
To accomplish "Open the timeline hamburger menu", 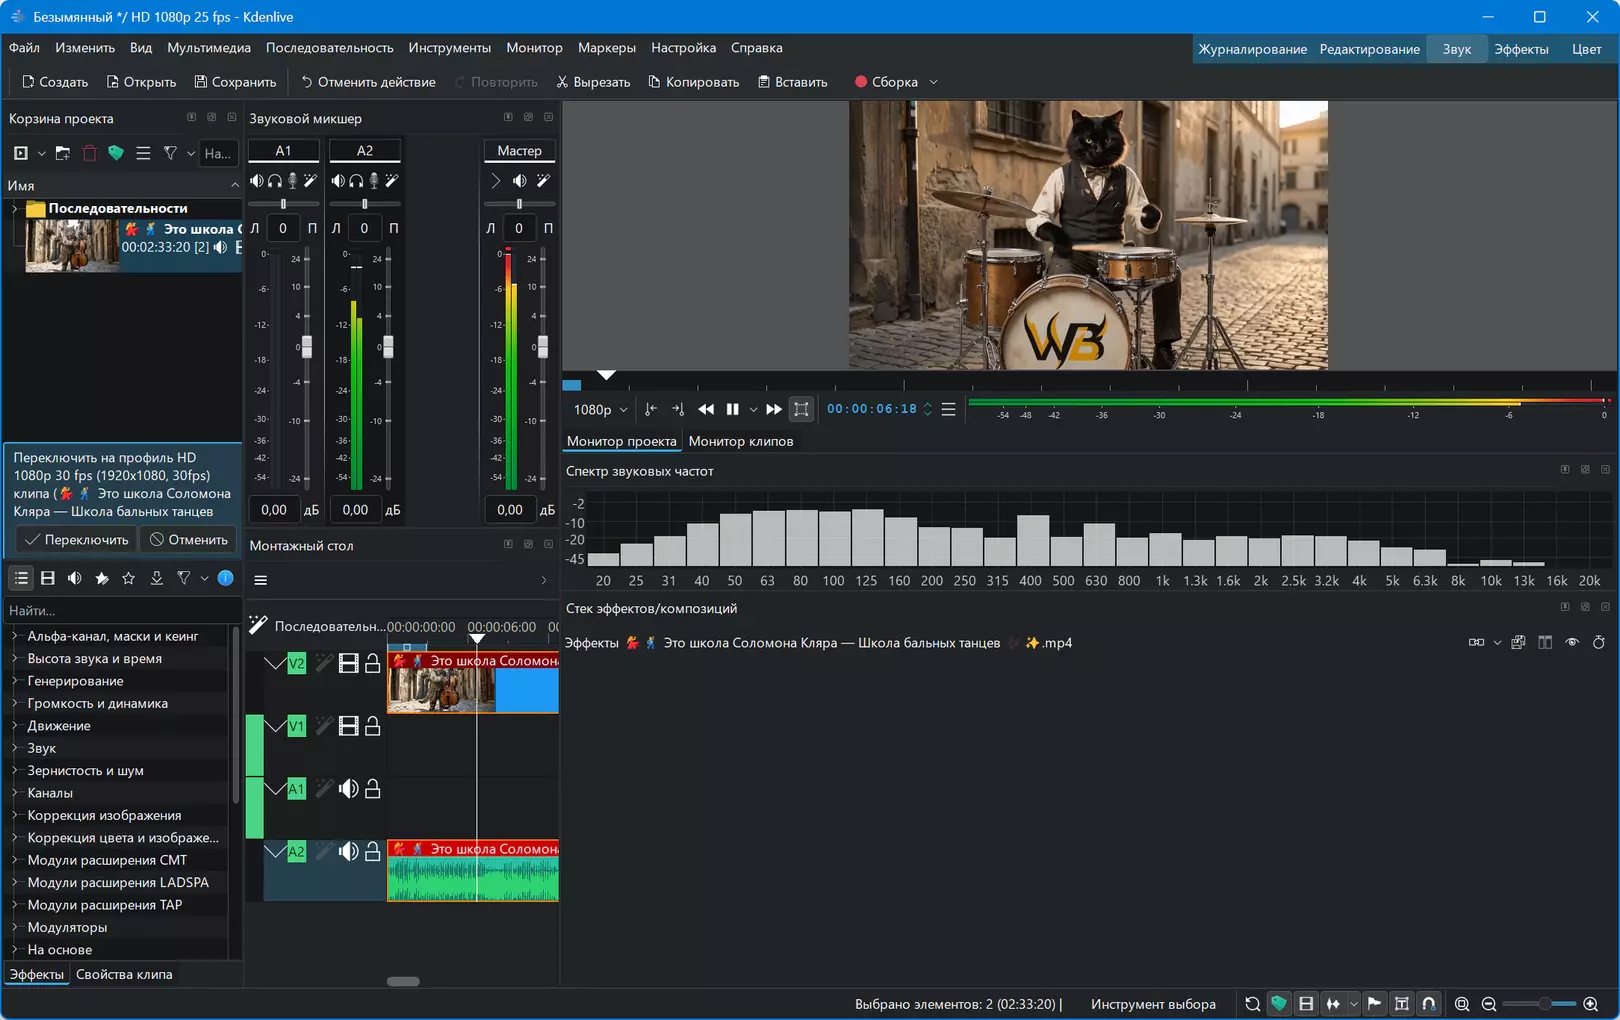I will [261, 580].
